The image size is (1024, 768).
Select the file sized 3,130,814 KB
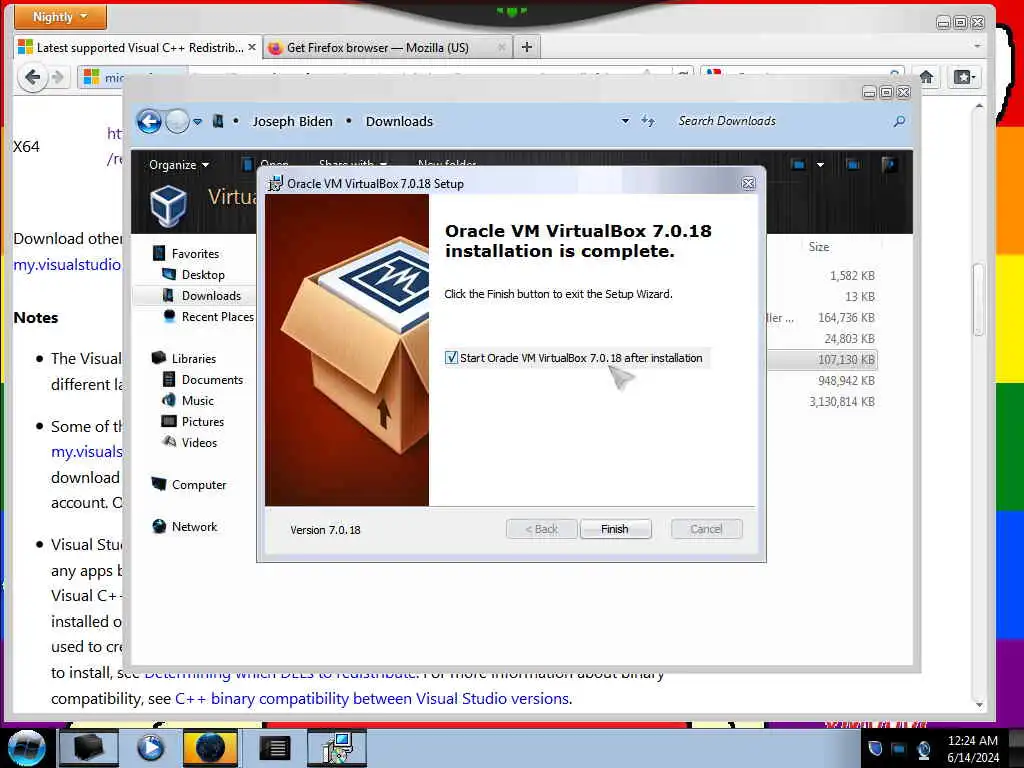click(842, 402)
